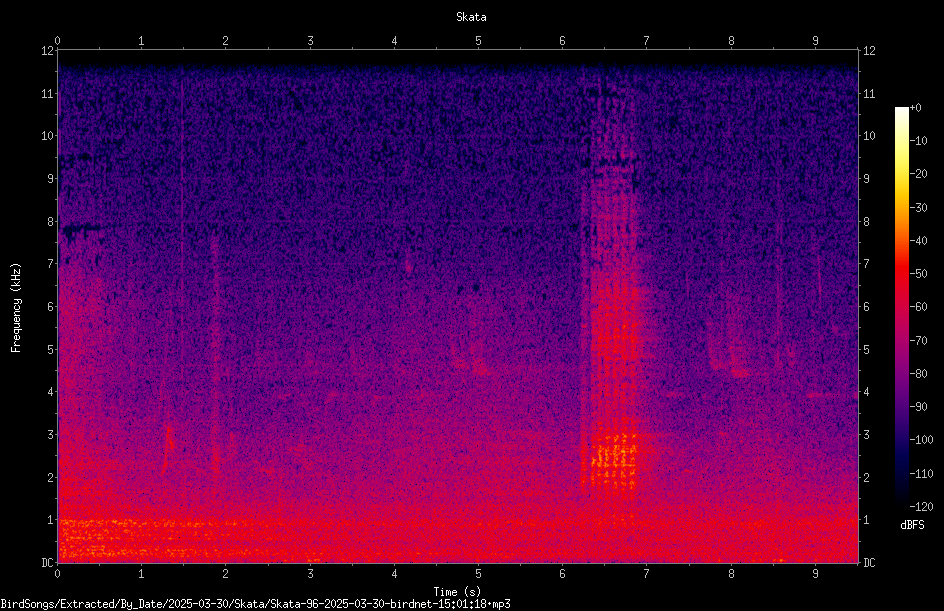Click "10" on the right frequency axis

pyautogui.click(x=869, y=136)
